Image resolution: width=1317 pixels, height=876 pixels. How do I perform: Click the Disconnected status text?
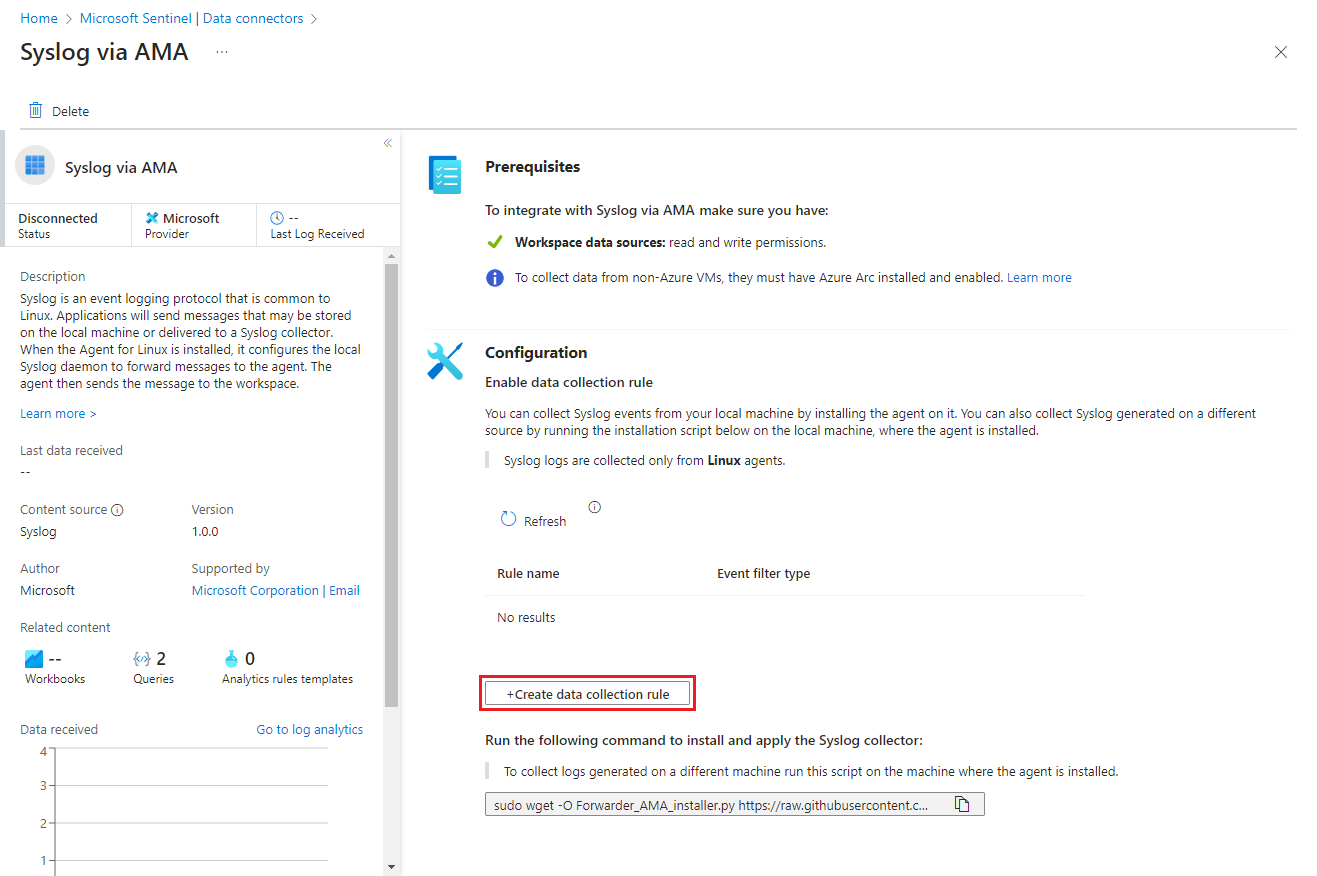click(x=58, y=218)
